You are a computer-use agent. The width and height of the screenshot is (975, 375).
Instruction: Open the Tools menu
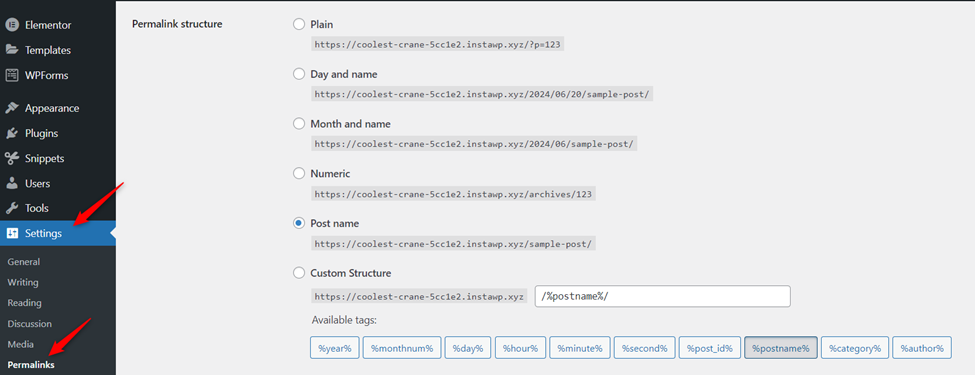tap(58, 208)
